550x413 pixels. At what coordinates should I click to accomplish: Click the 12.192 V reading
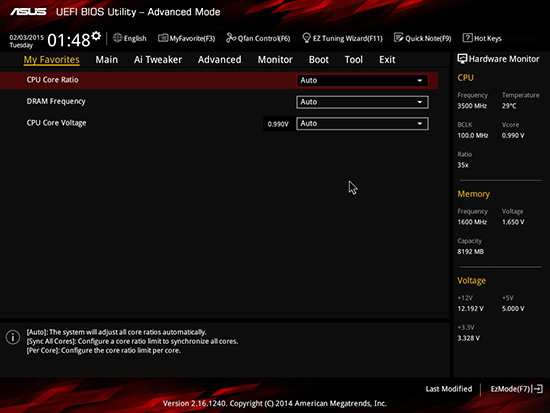pyautogui.click(x=470, y=309)
